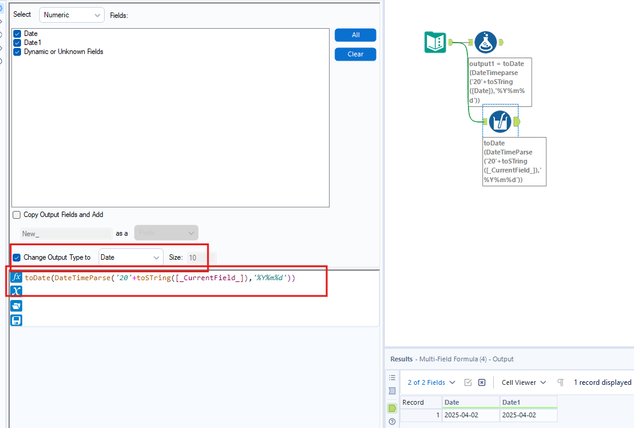
Task: Enable Copy Output Fields and Add
Action: [x=17, y=215]
